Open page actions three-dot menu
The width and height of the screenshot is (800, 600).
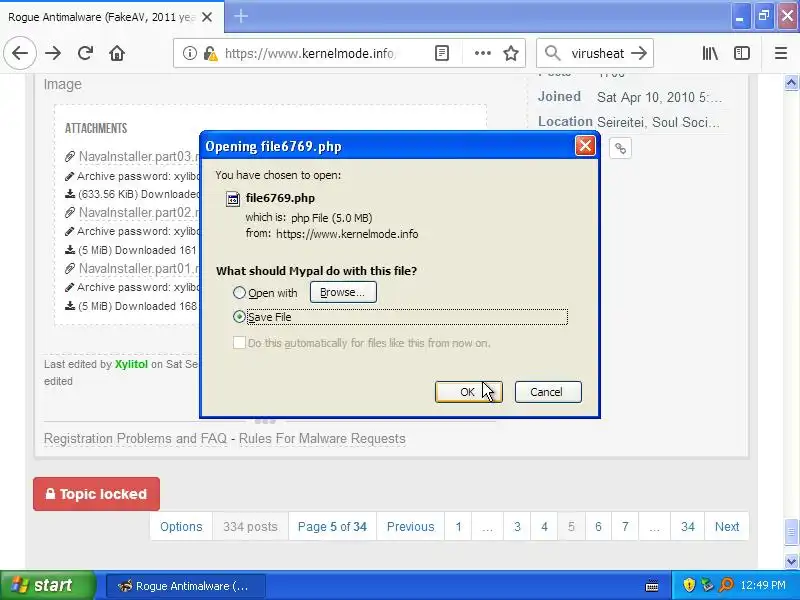coord(483,53)
